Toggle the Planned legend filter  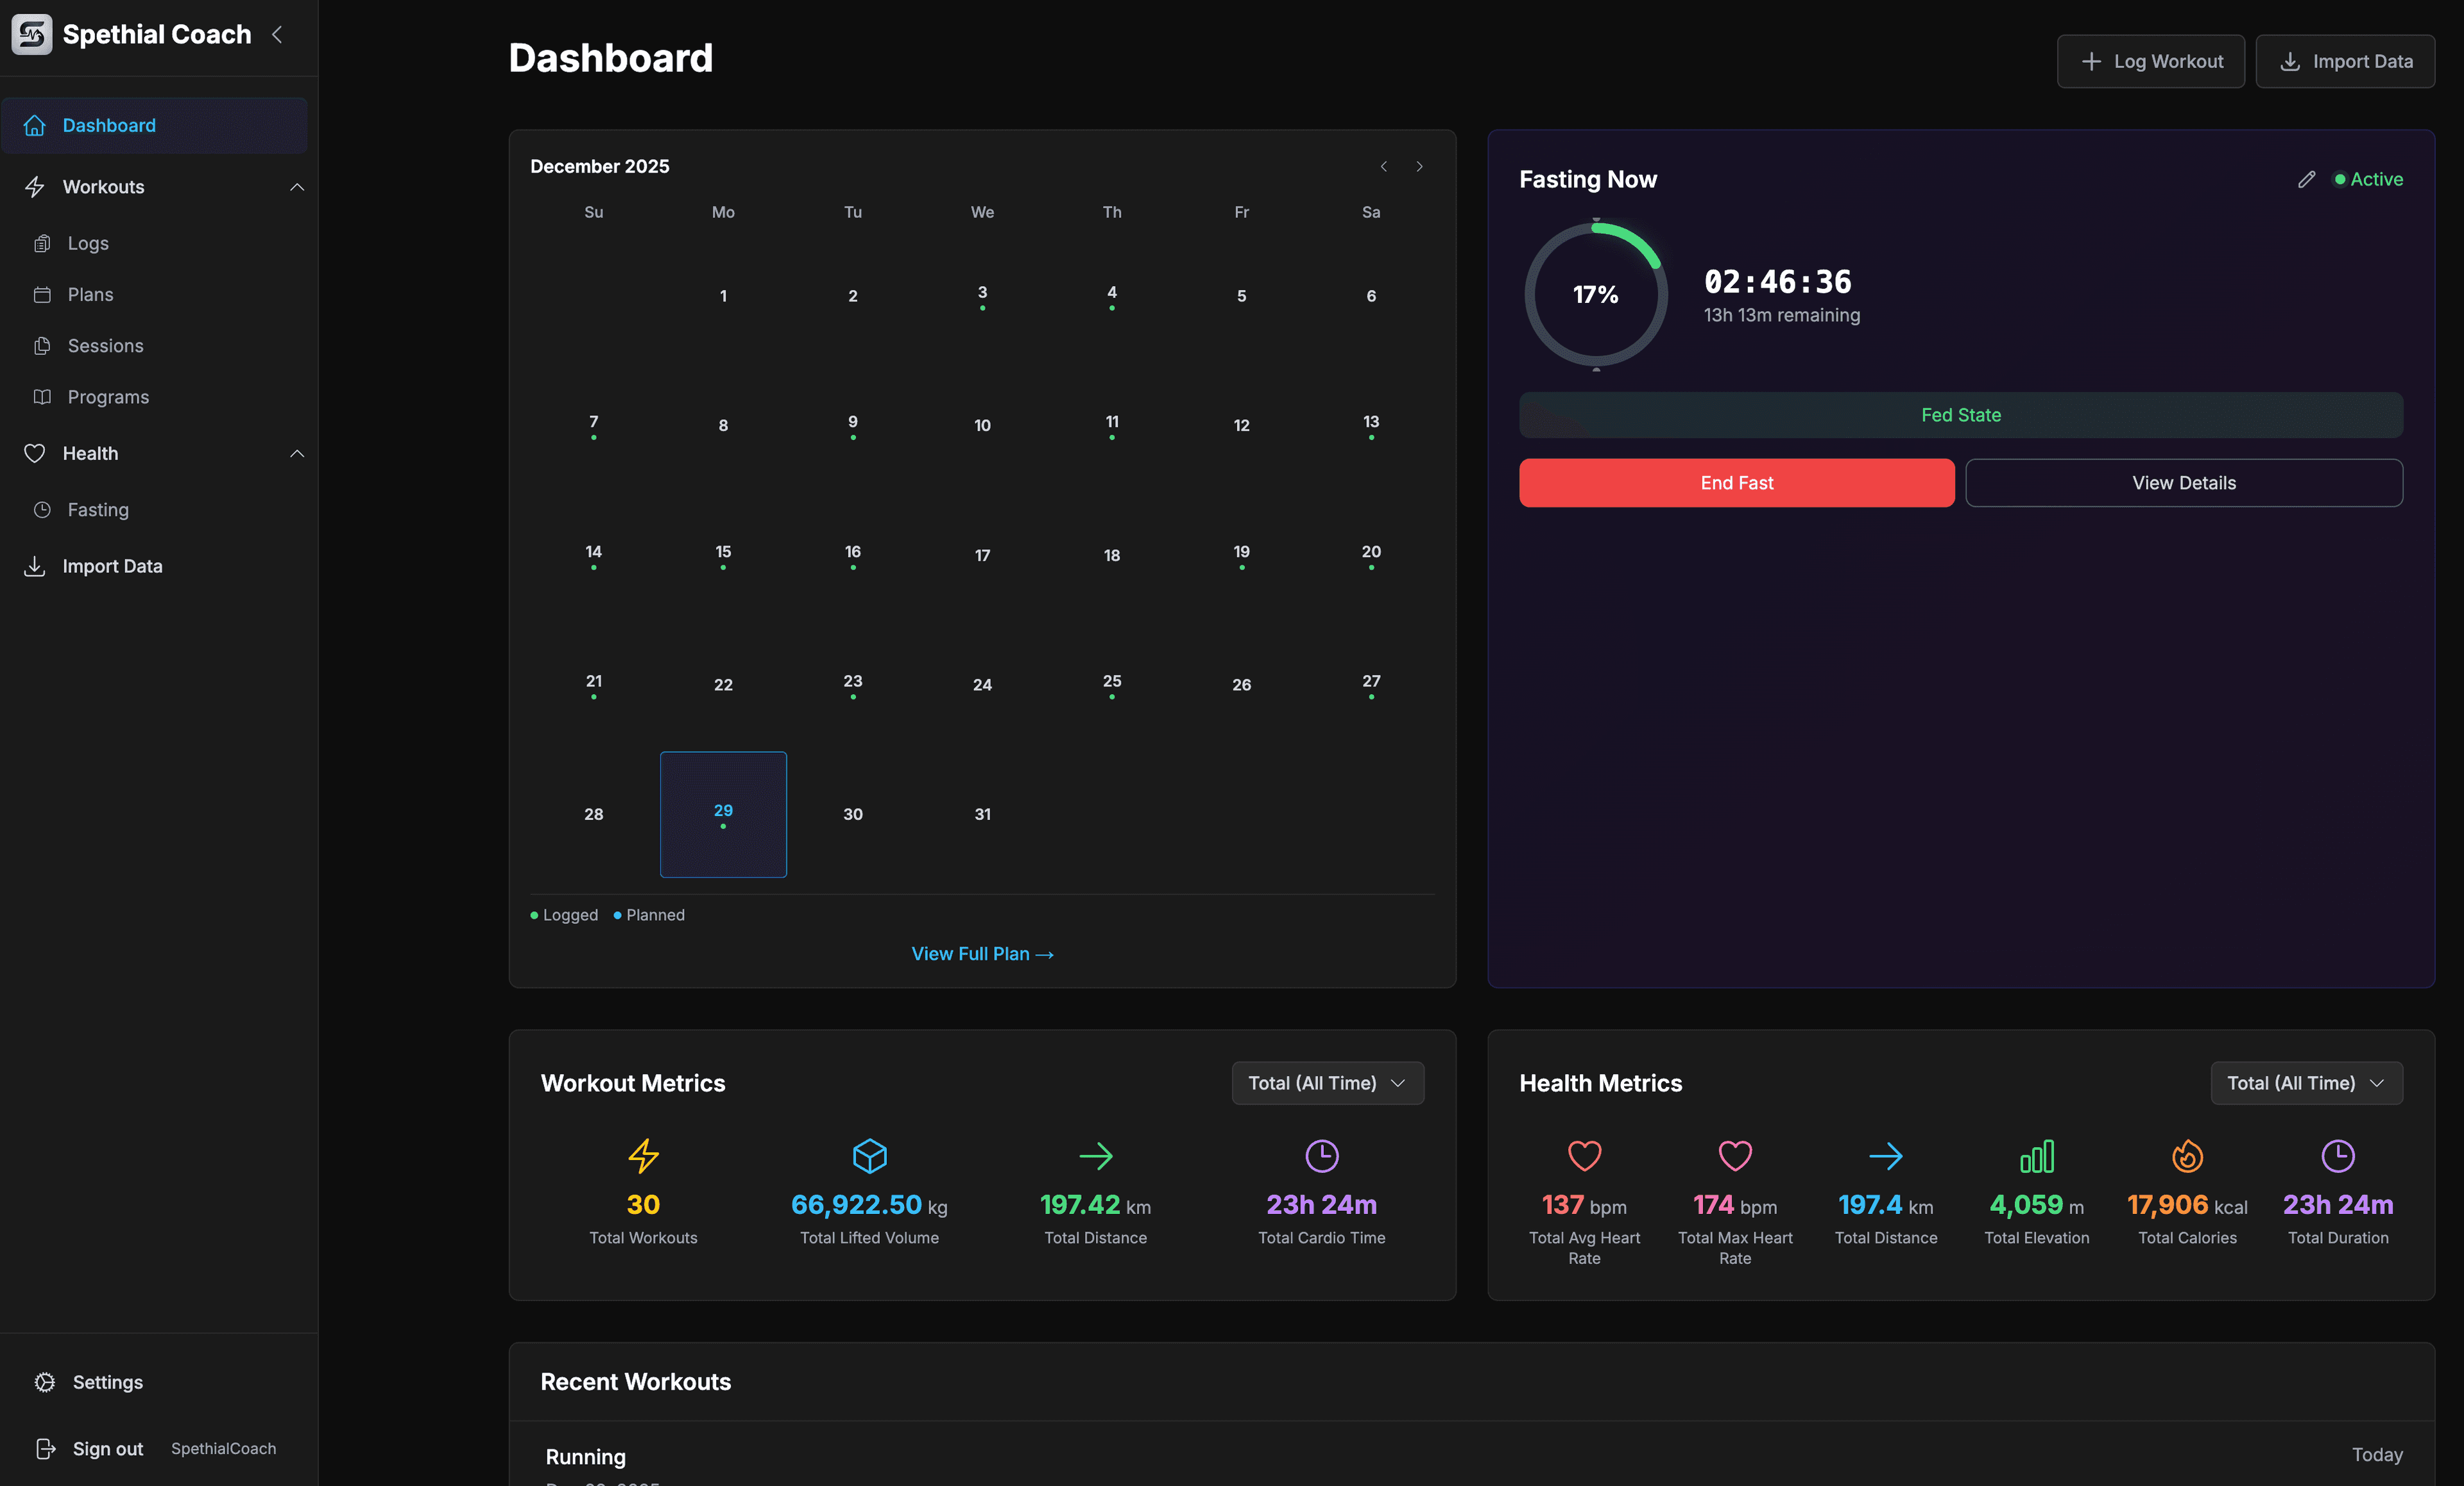[649, 914]
